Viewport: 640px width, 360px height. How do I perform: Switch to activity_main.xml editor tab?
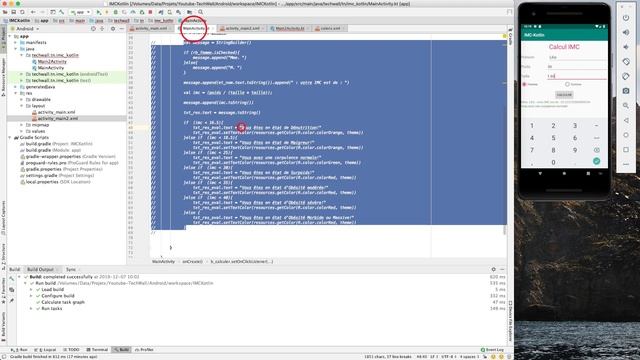click(x=151, y=29)
